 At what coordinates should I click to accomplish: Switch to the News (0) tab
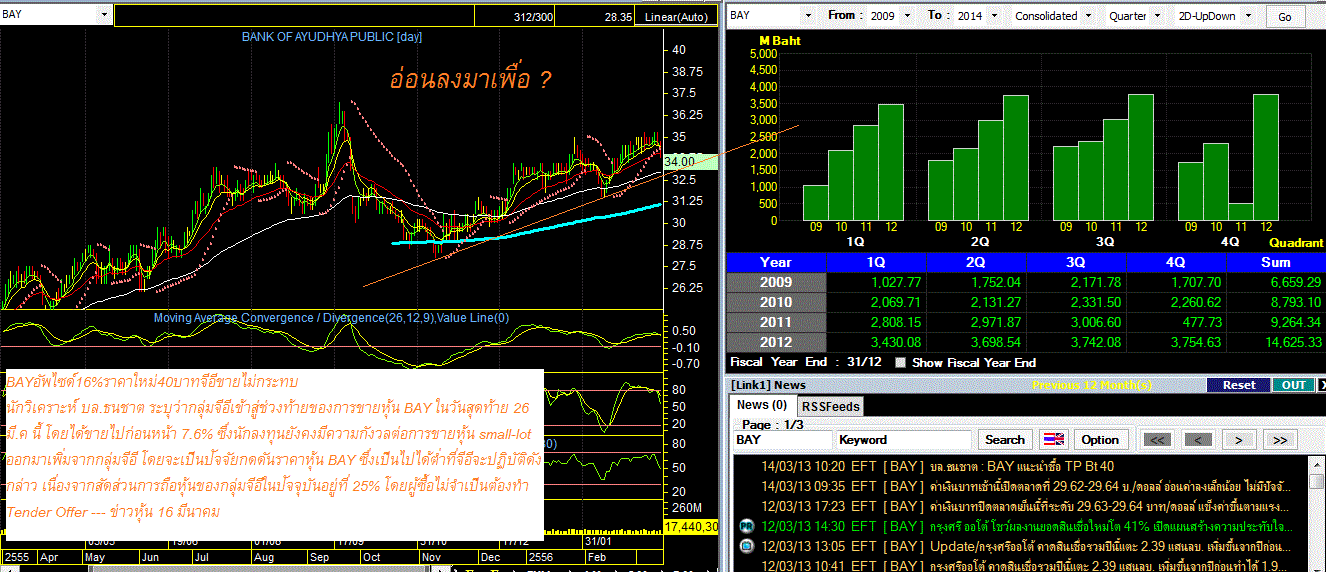(x=761, y=405)
